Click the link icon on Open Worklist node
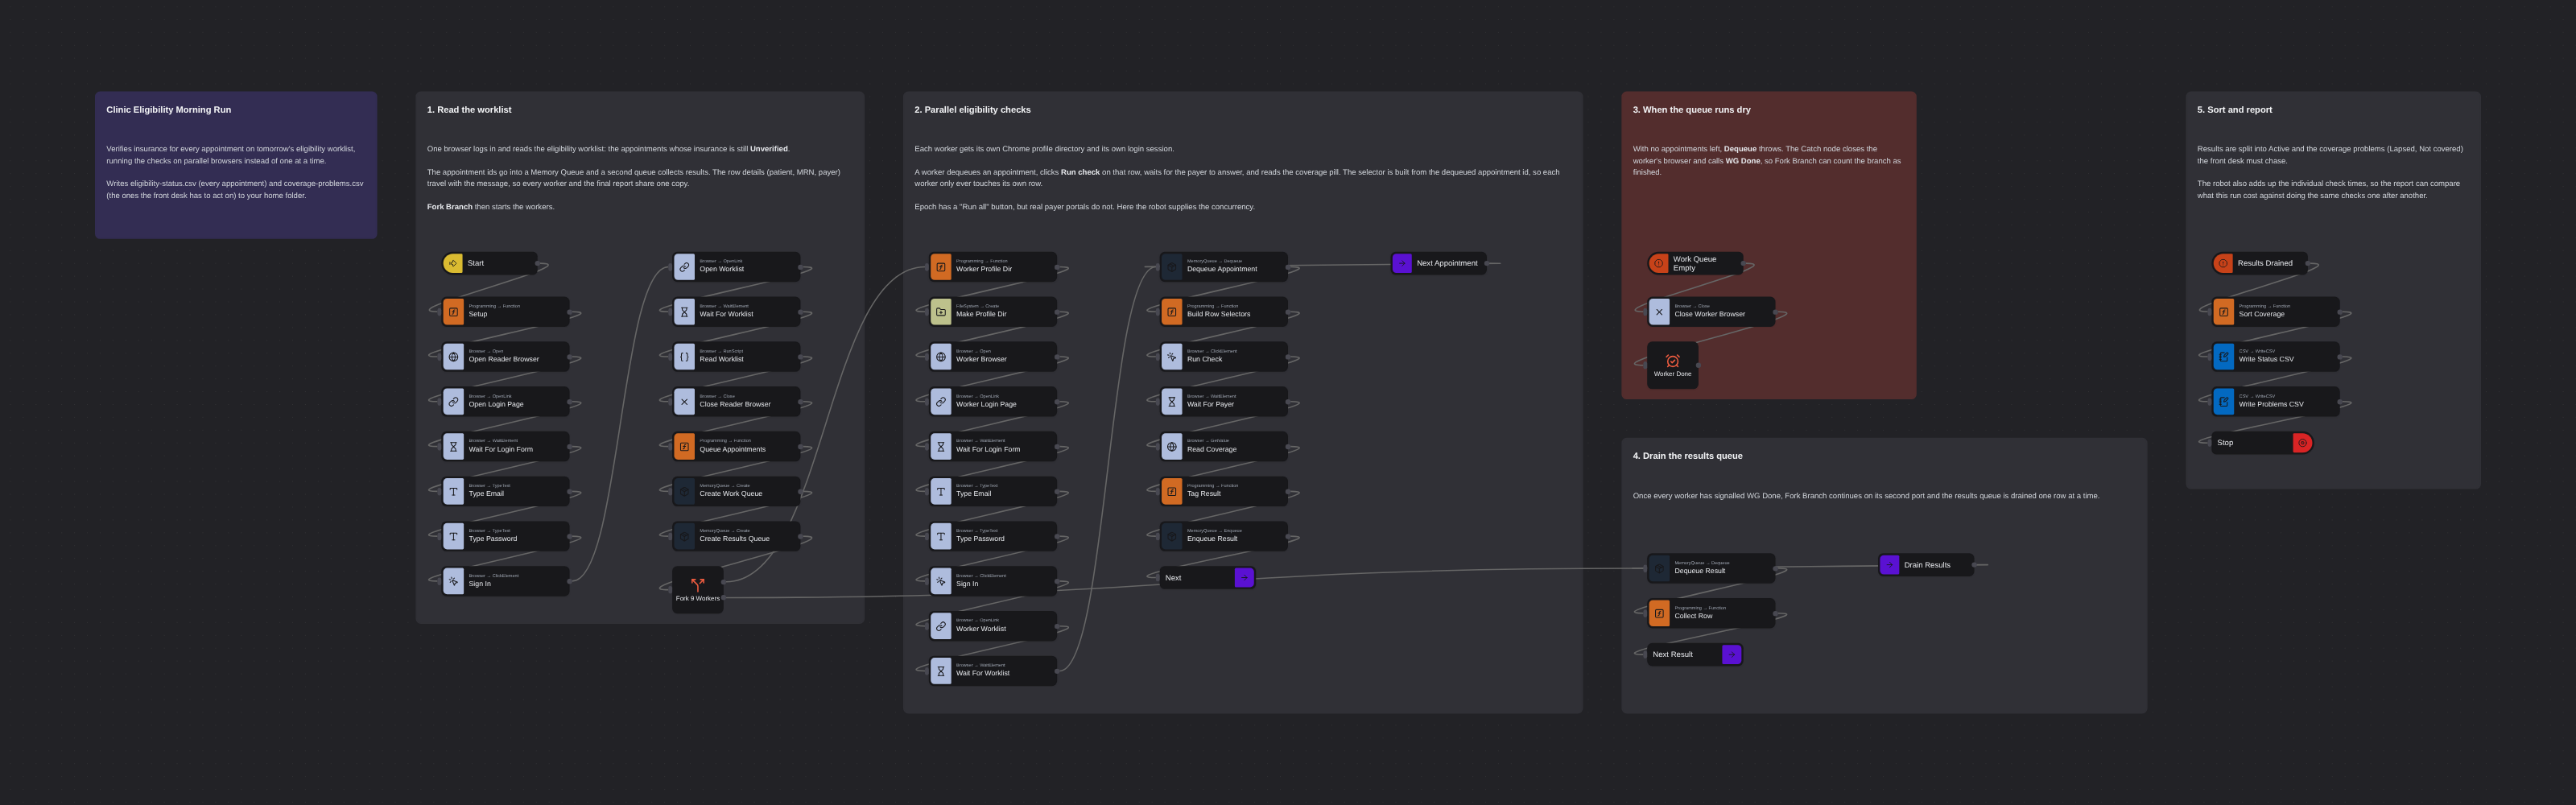The height and width of the screenshot is (805, 2576). pyautogui.click(x=684, y=267)
